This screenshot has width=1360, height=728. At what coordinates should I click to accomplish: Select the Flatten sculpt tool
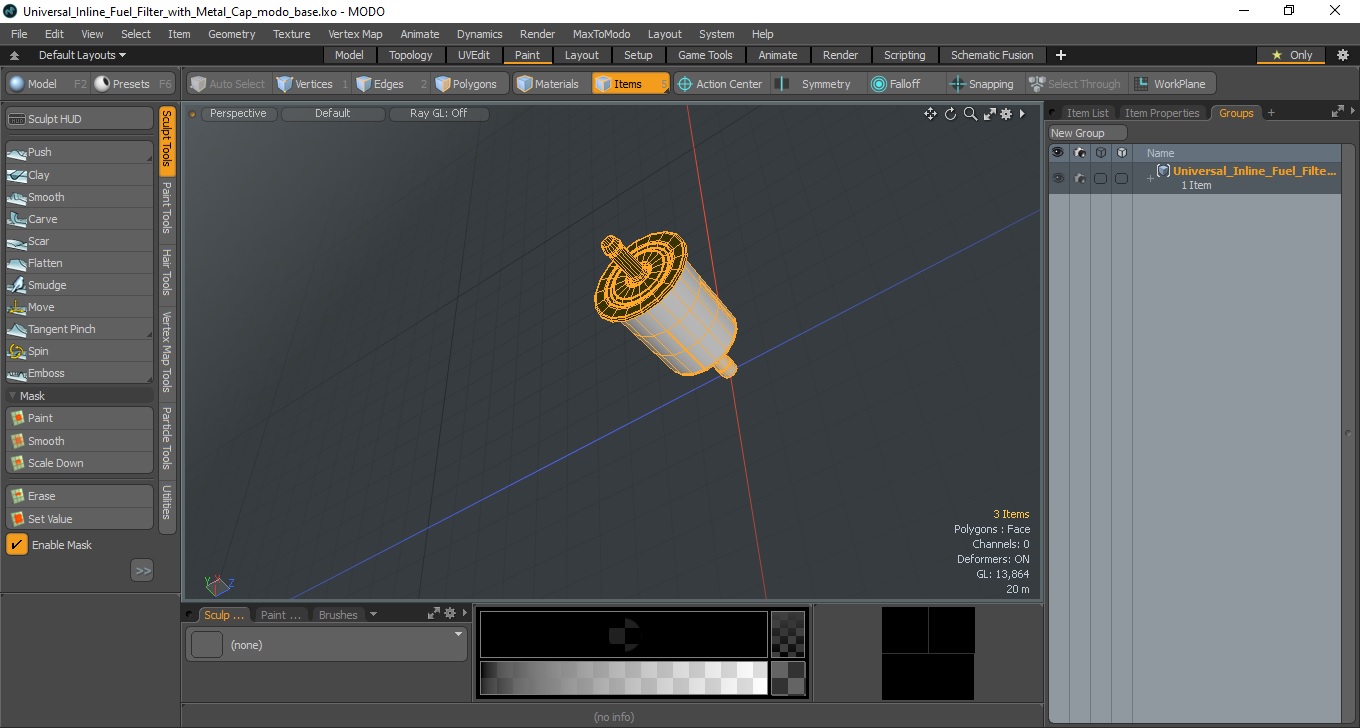(x=79, y=263)
